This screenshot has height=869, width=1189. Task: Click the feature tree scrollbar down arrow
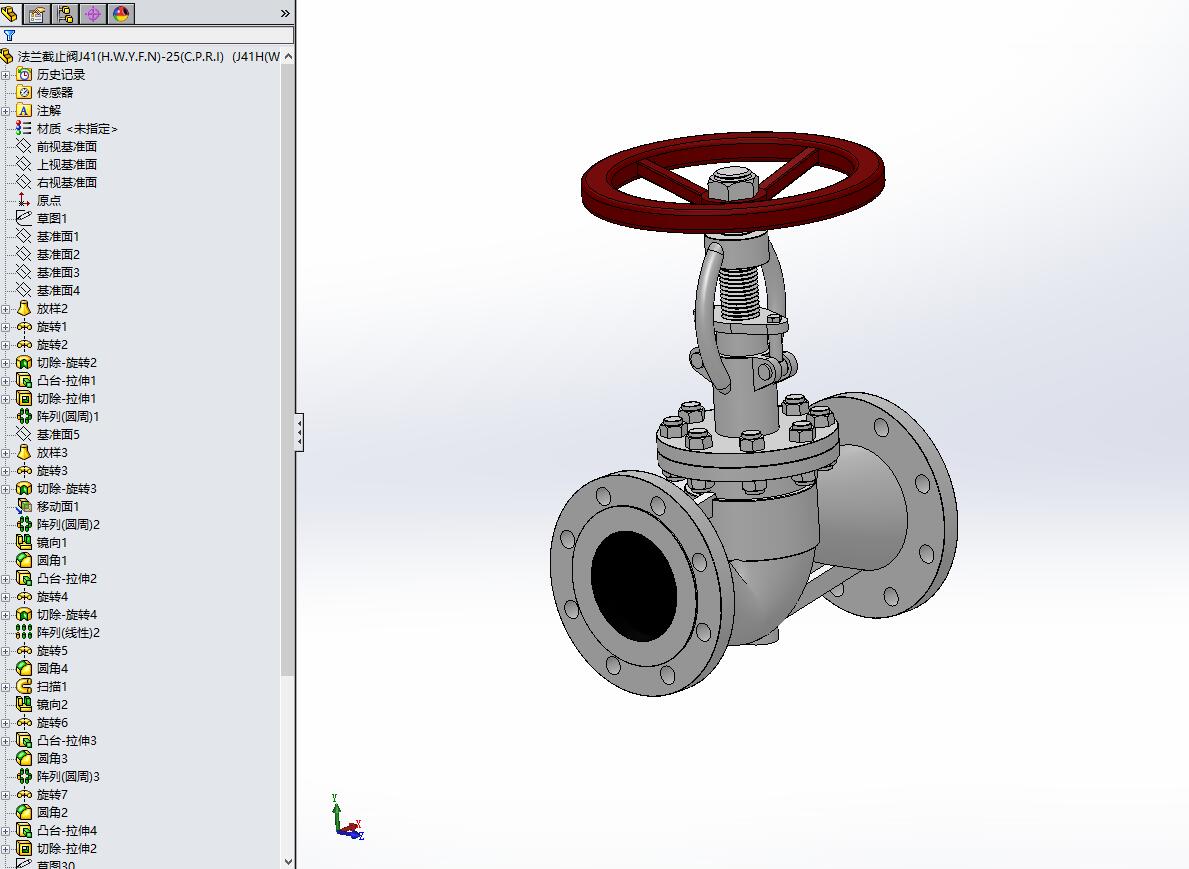coord(288,861)
